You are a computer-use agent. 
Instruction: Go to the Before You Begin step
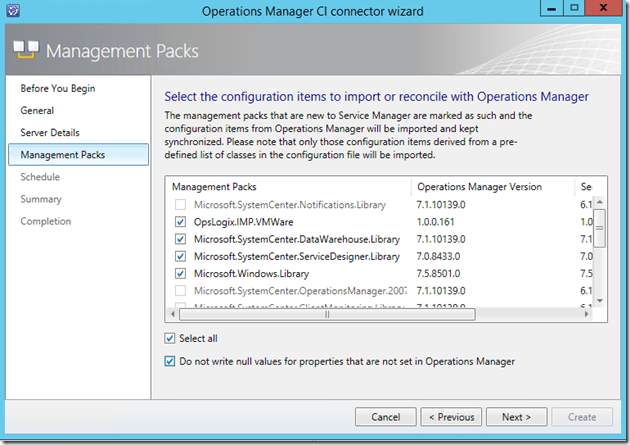pyautogui.click(x=58, y=88)
